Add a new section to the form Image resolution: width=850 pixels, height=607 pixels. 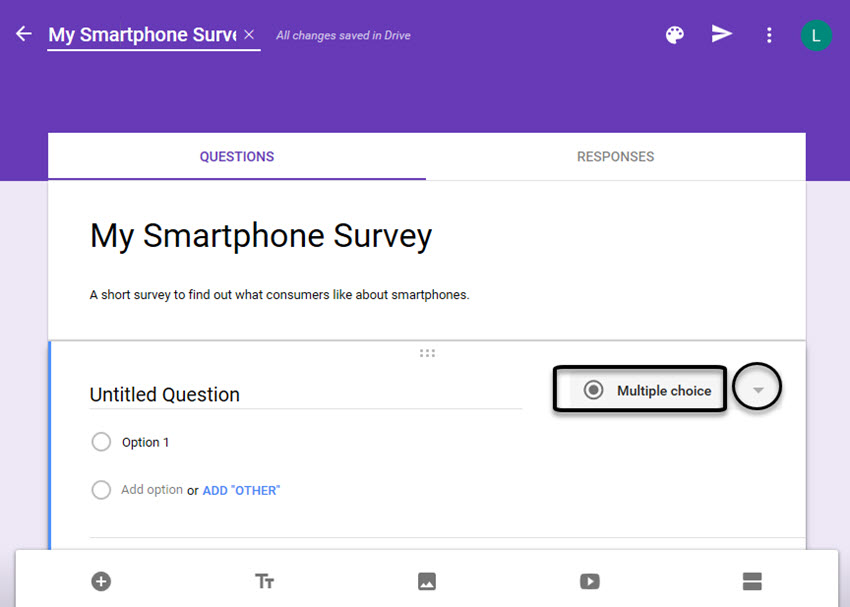(752, 581)
